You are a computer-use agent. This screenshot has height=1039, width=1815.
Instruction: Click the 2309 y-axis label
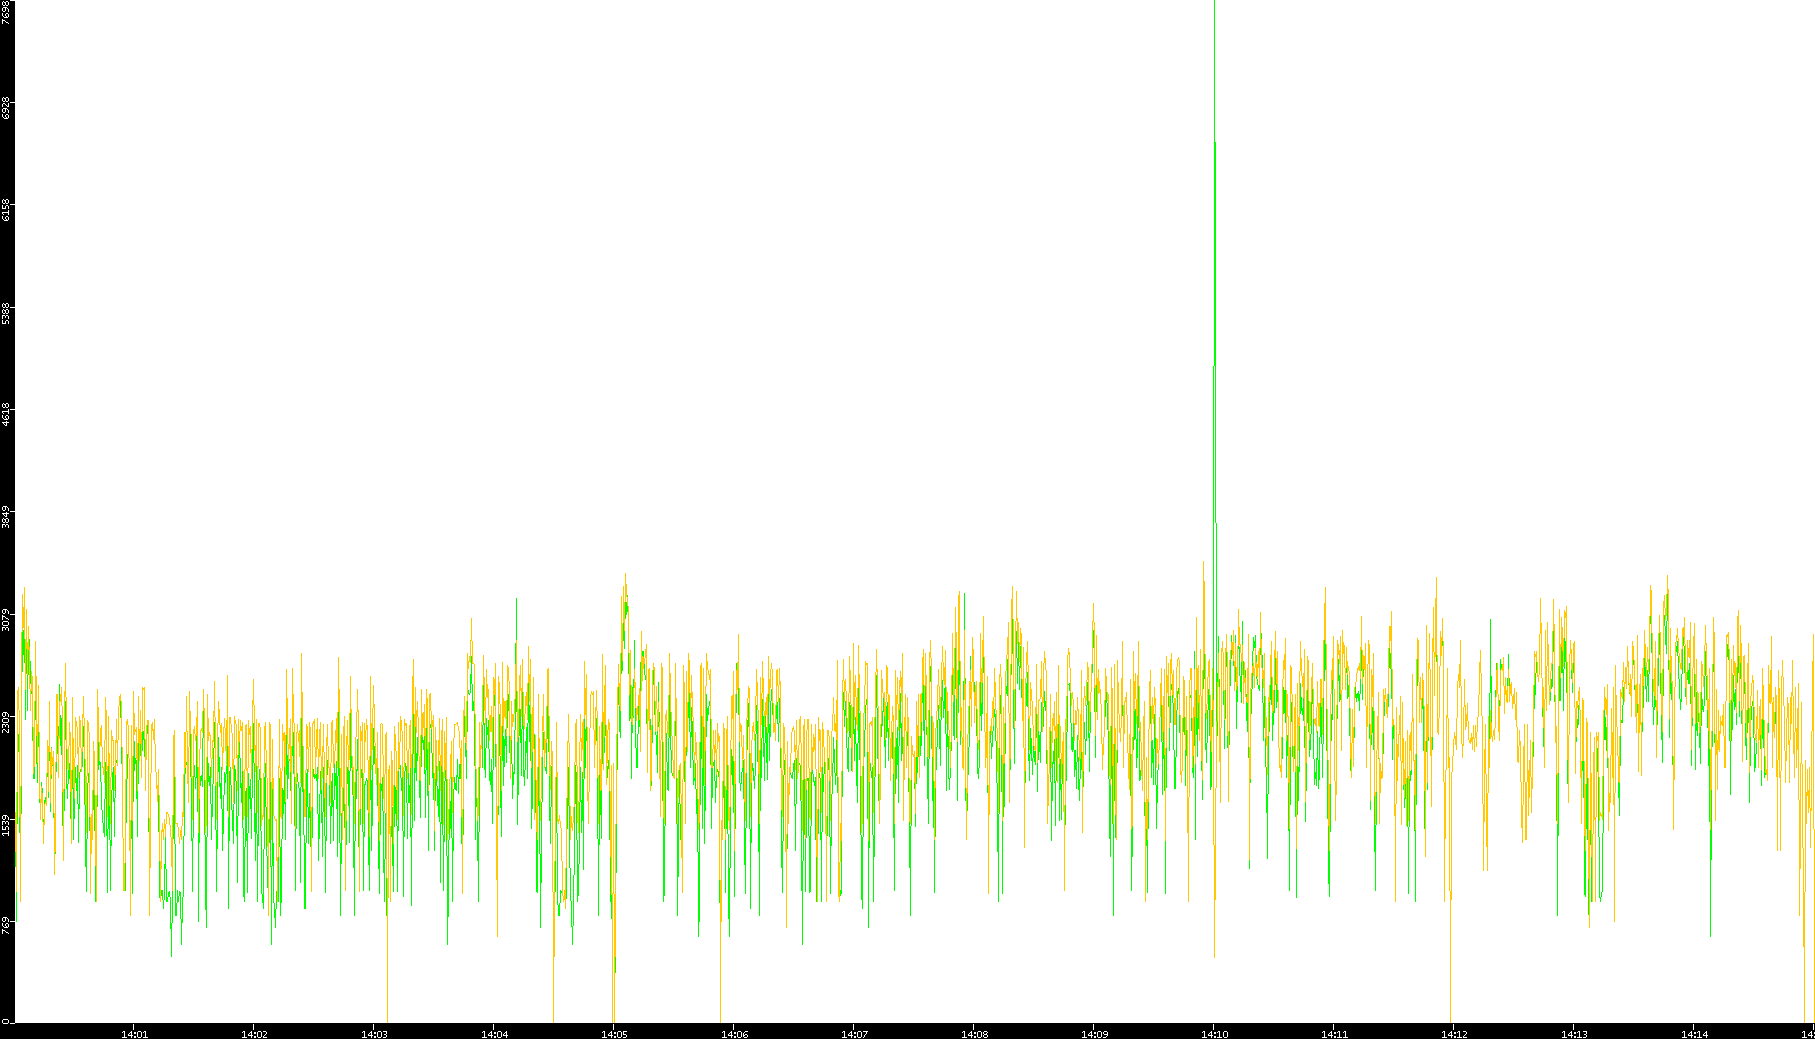point(6,723)
